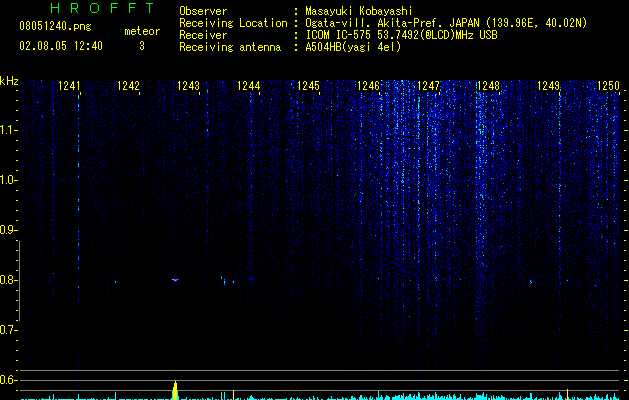Click the 0.6 kHz axis label

8,380
